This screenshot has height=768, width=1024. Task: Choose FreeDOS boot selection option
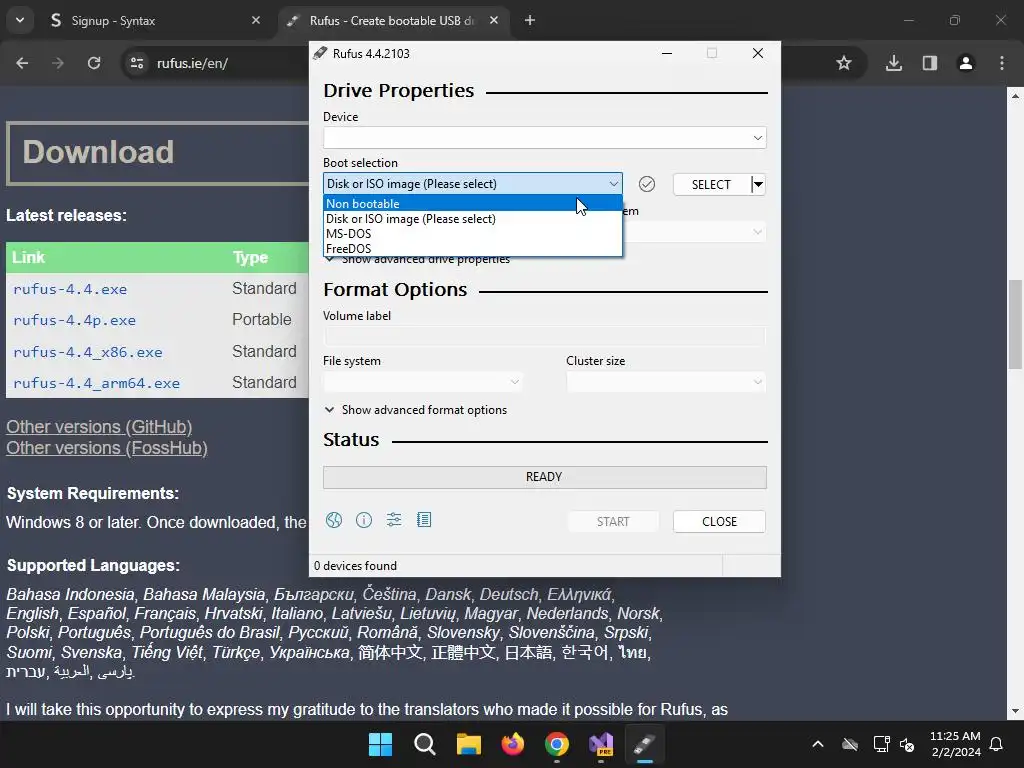tap(473, 249)
